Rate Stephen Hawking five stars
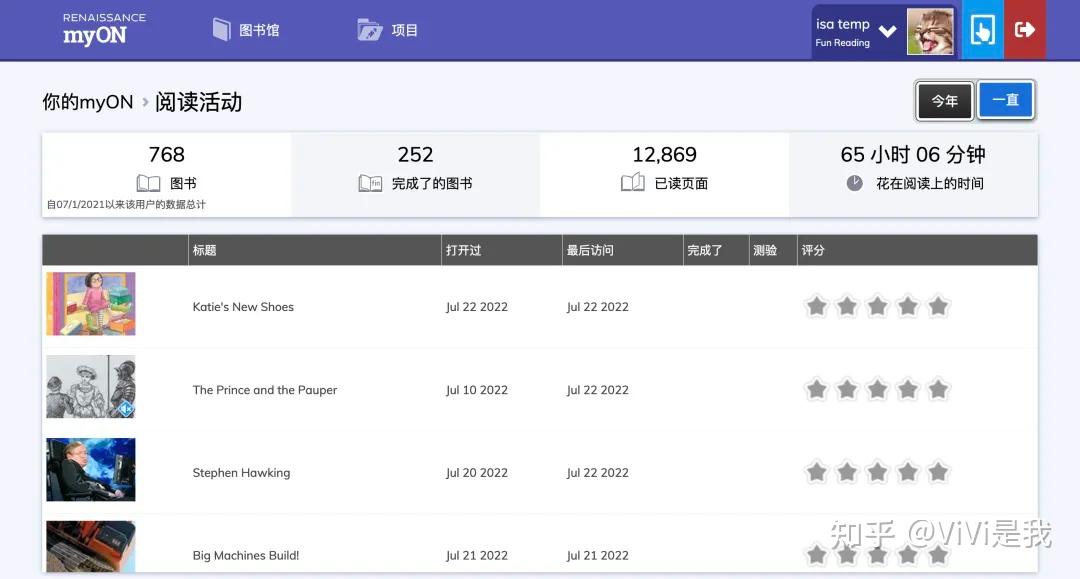This screenshot has height=579, width=1080. (937, 470)
